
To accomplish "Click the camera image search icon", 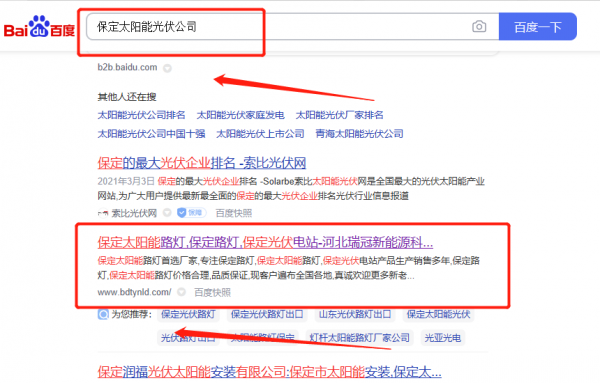I will pos(479,26).
